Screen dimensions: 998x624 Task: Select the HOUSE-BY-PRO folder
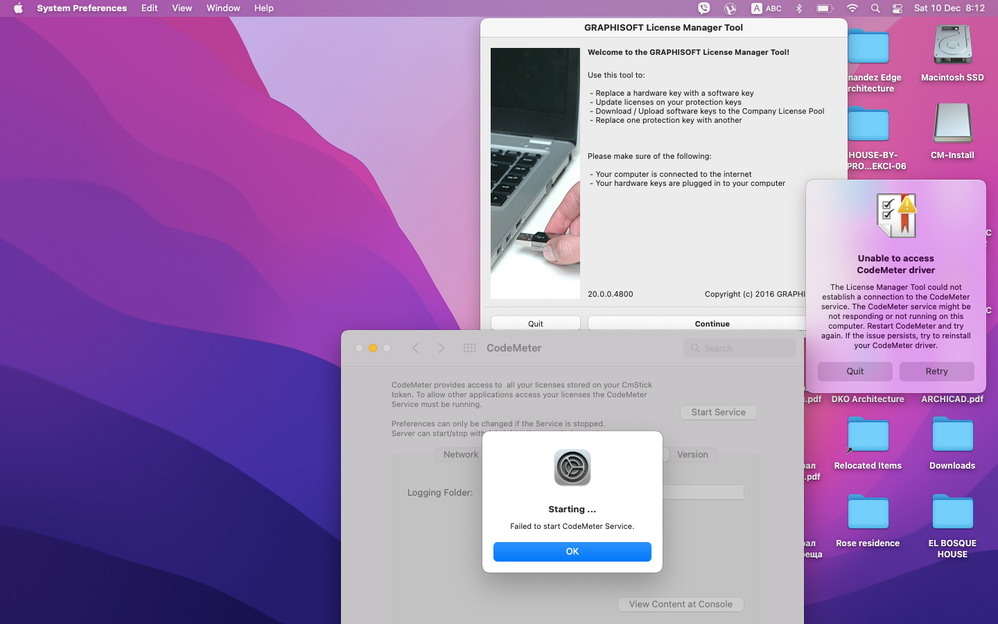coord(869,124)
